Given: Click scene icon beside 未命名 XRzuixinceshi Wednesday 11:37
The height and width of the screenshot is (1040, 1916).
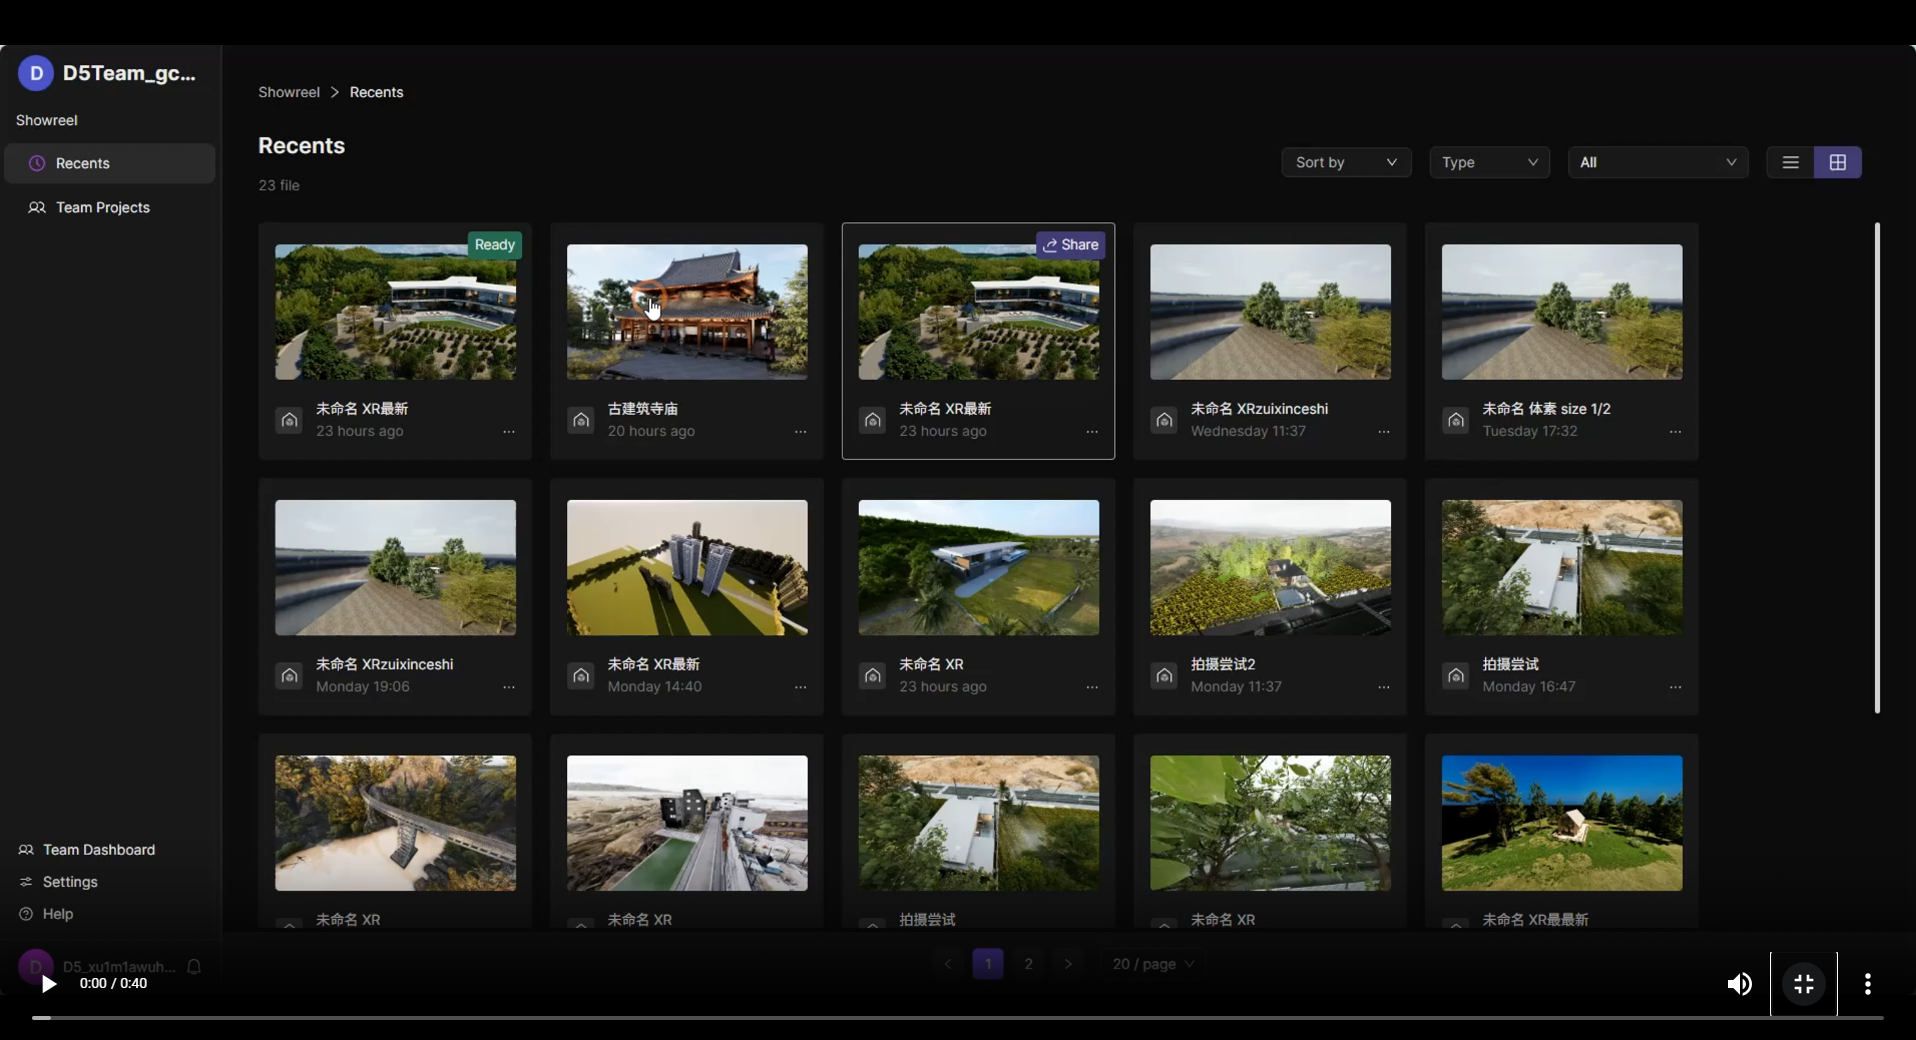Looking at the screenshot, I should point(1164,420).
